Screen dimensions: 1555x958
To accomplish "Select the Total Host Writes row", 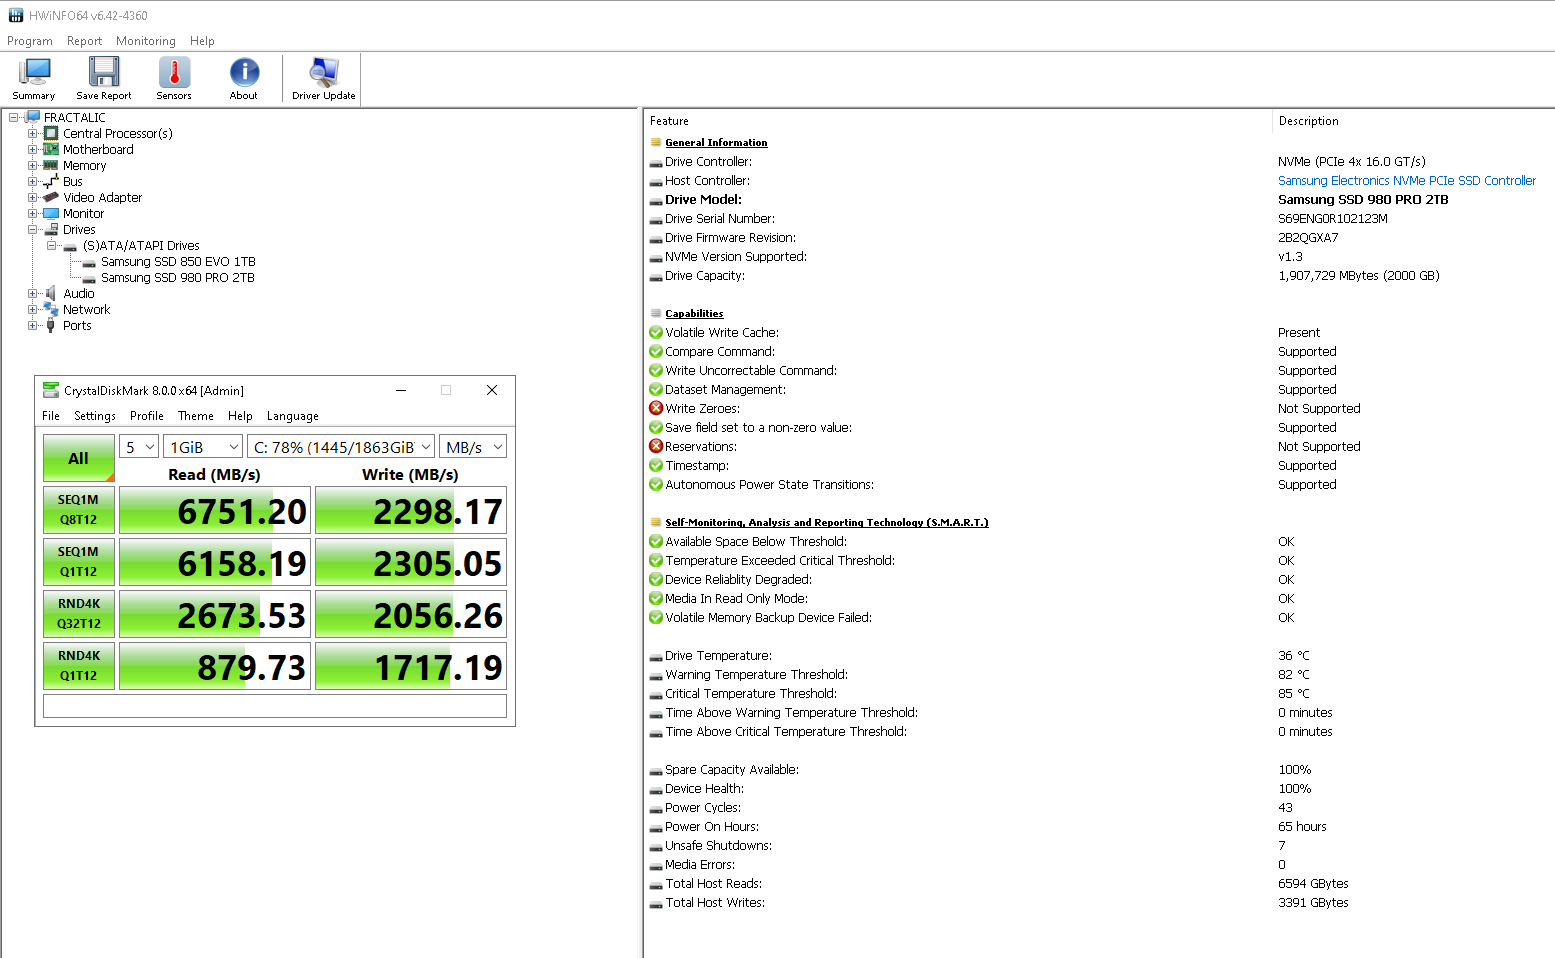I will pos(1099,902).
